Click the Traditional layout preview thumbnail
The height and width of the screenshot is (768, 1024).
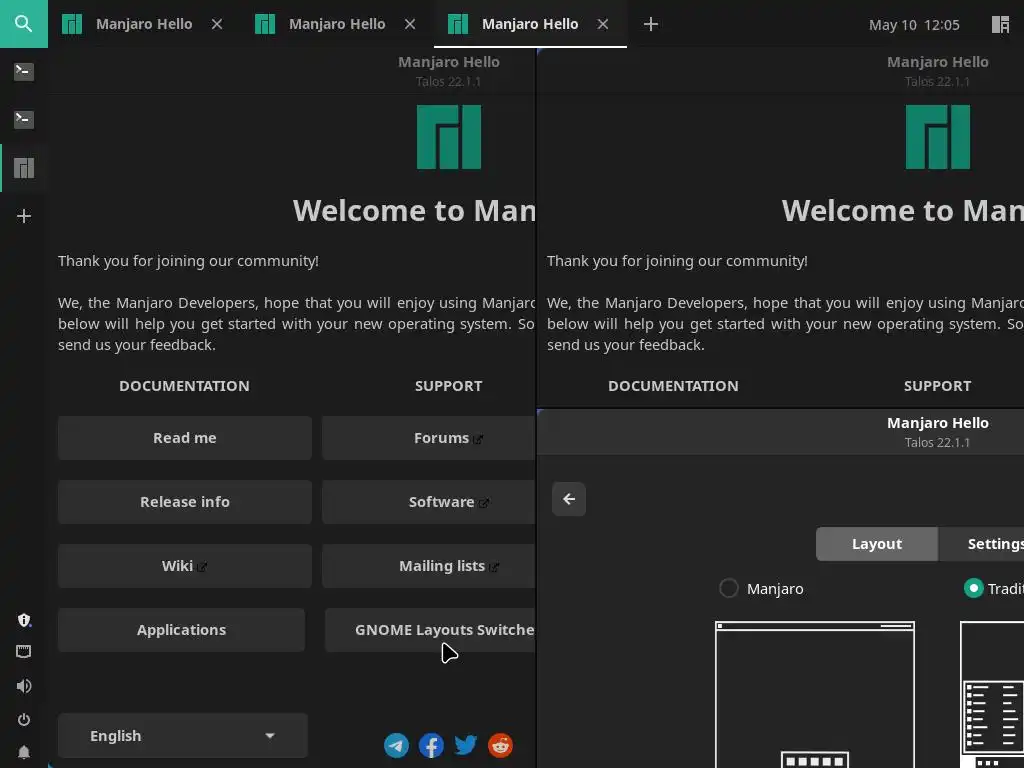tap(992, 694)
